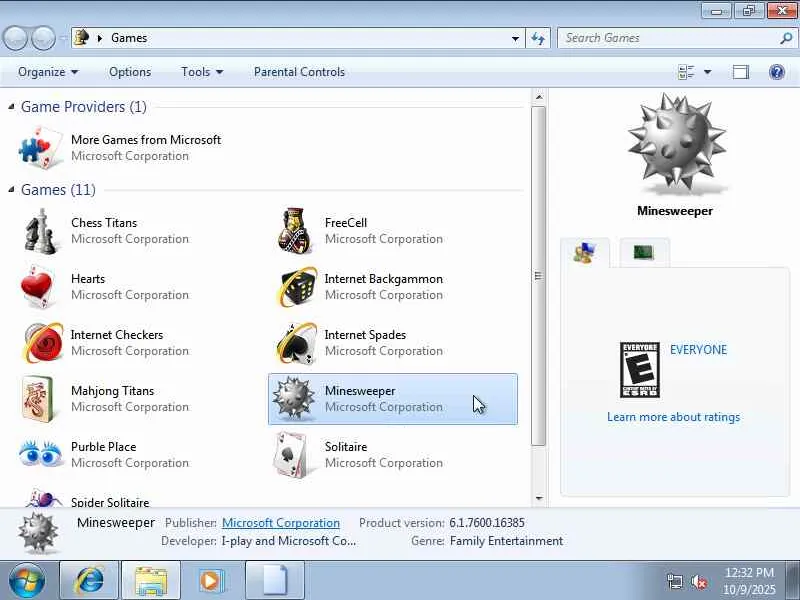The width and height of the screenshot is (800, 600).
Task: Select the Internet Backgammon dice icon
Action: pyautogui.click(x=298, y=287)
